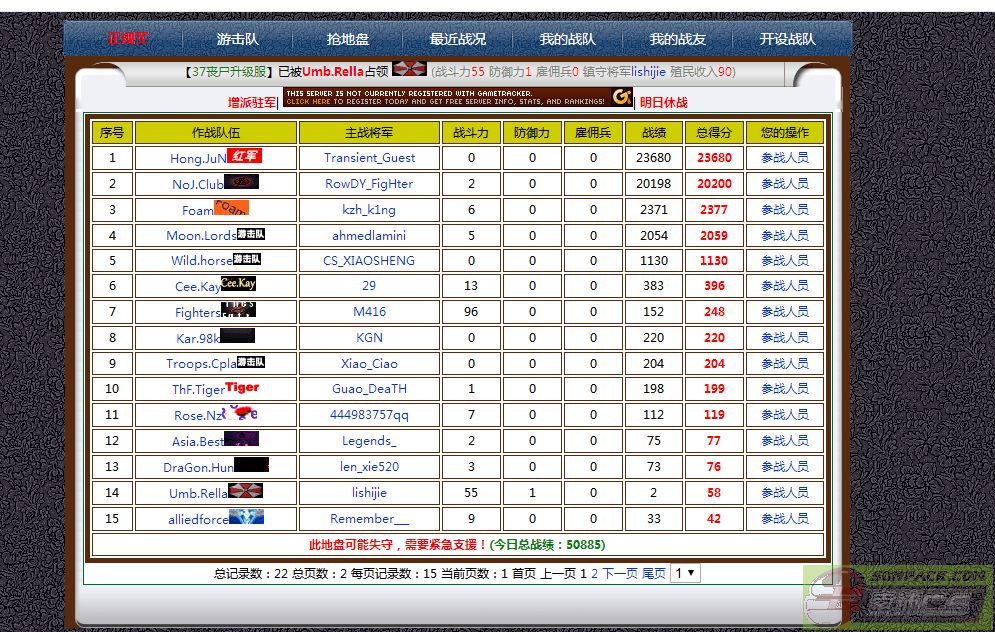Click the Cee.Kay team badge image

point(238,284)
